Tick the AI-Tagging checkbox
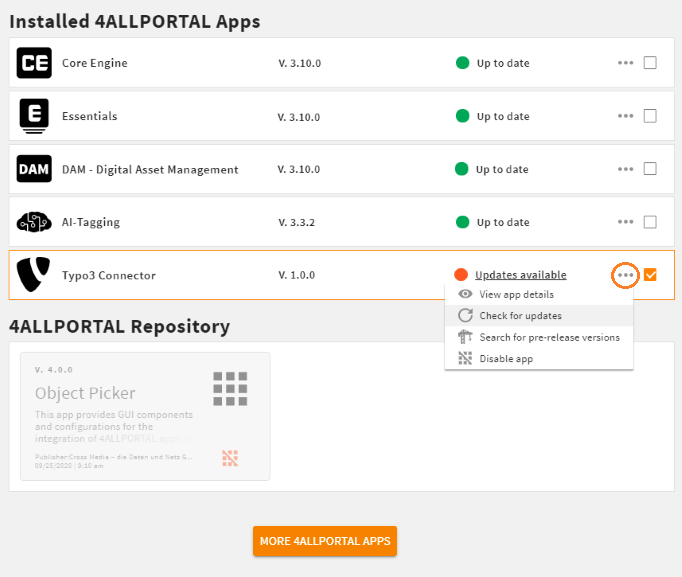This screenshot has width=682, height=577. (650, 222)
